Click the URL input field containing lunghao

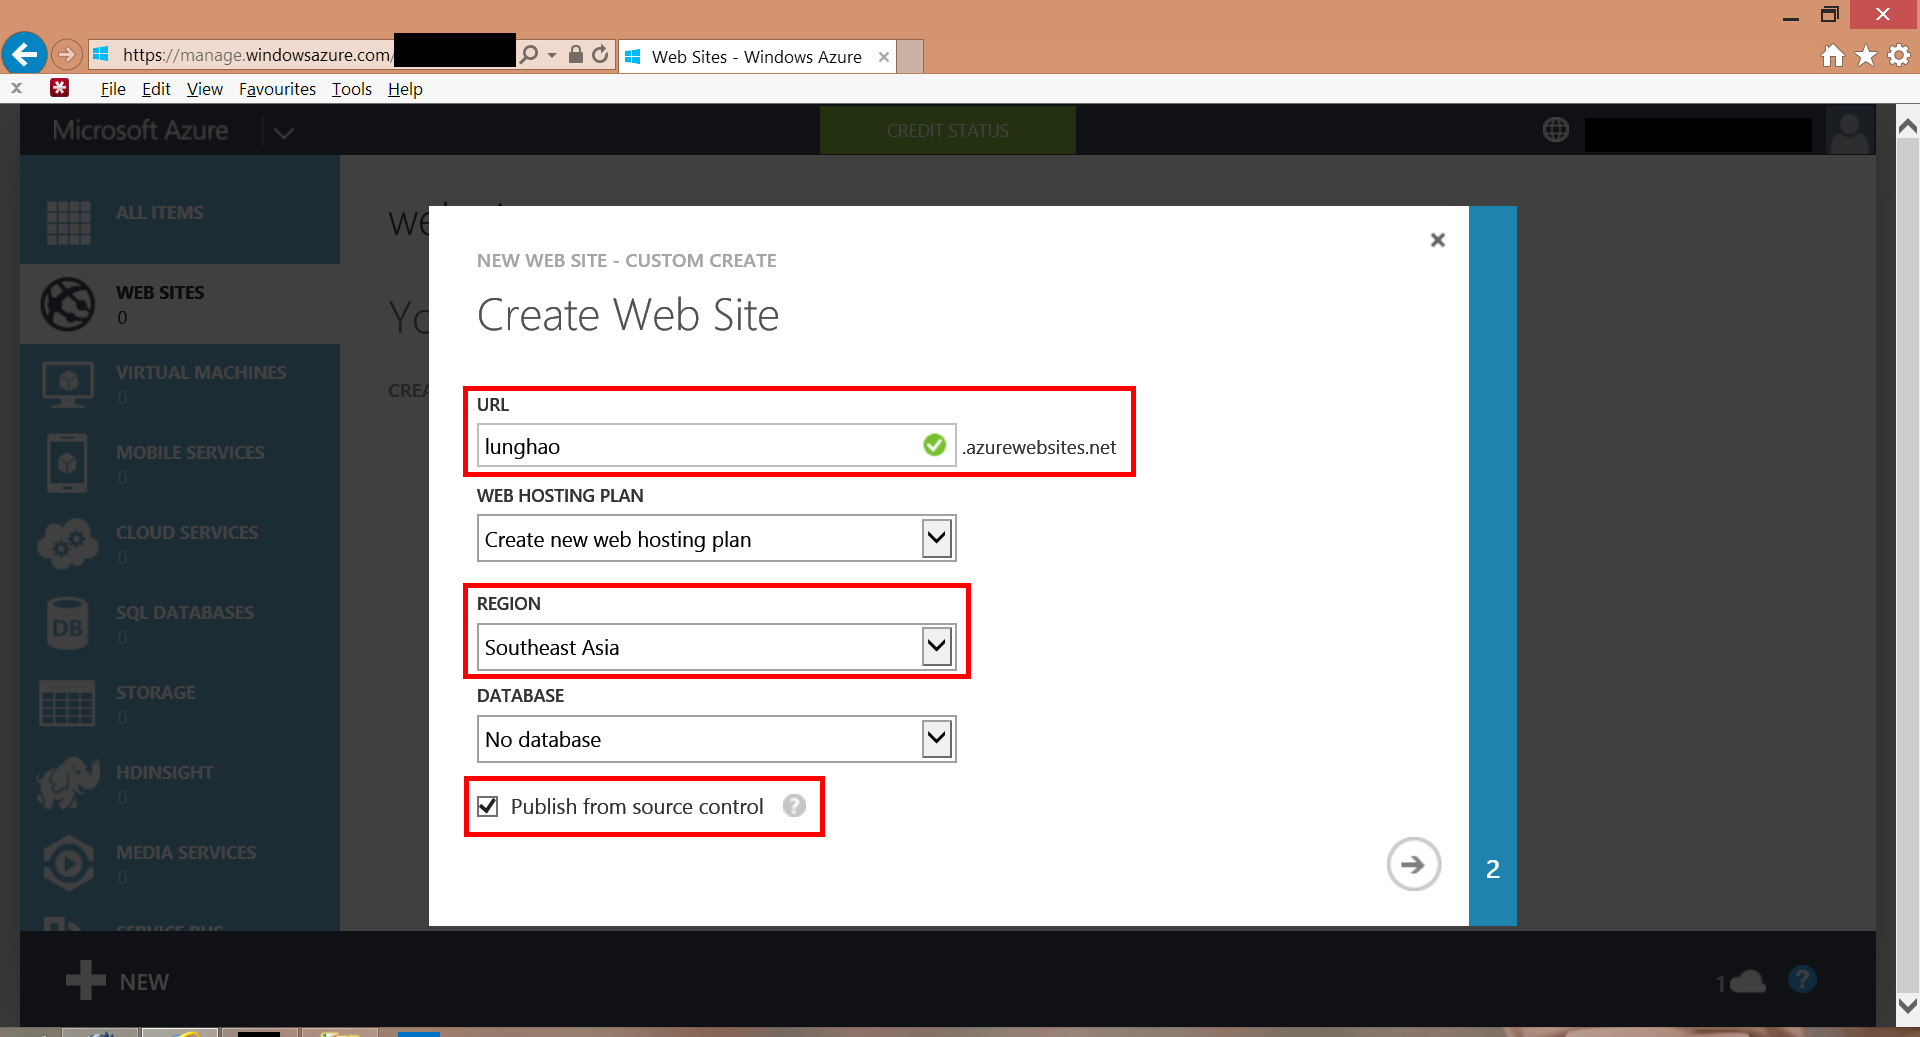click(x=716, y=446)
